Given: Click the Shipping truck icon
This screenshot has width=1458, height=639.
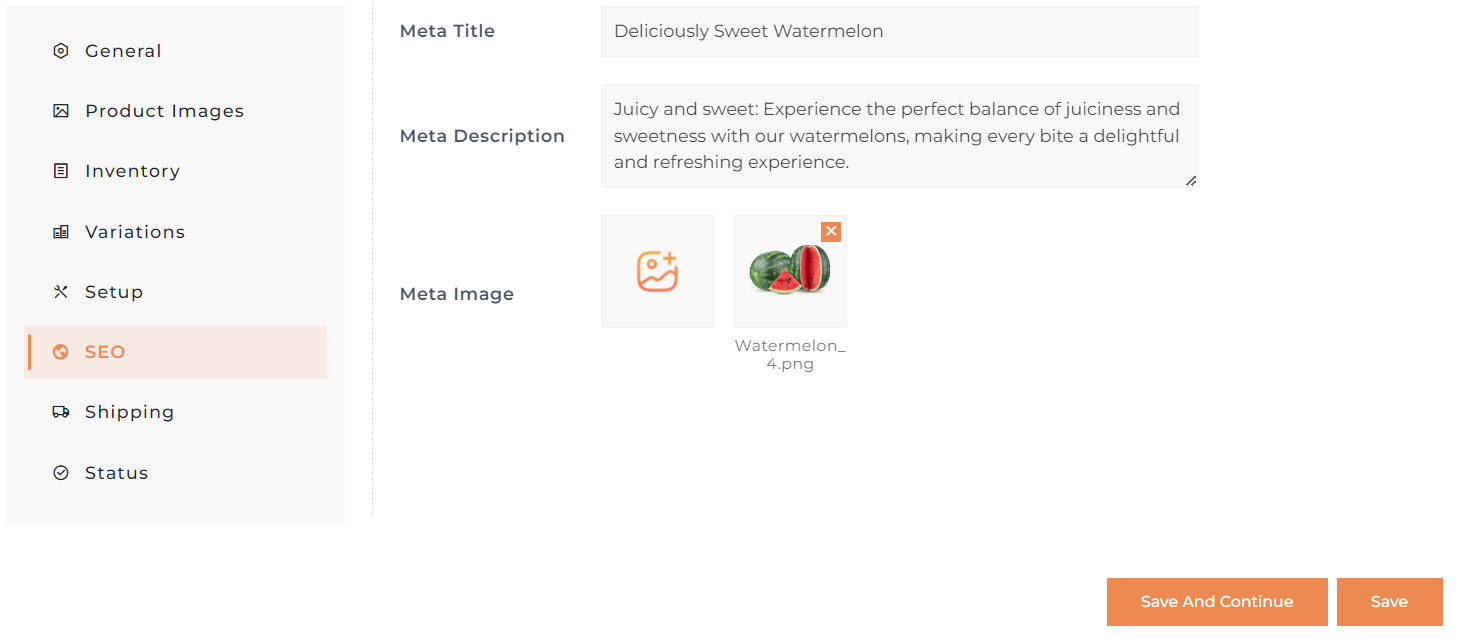Looking at the screenshot, I should click(61, 412).
